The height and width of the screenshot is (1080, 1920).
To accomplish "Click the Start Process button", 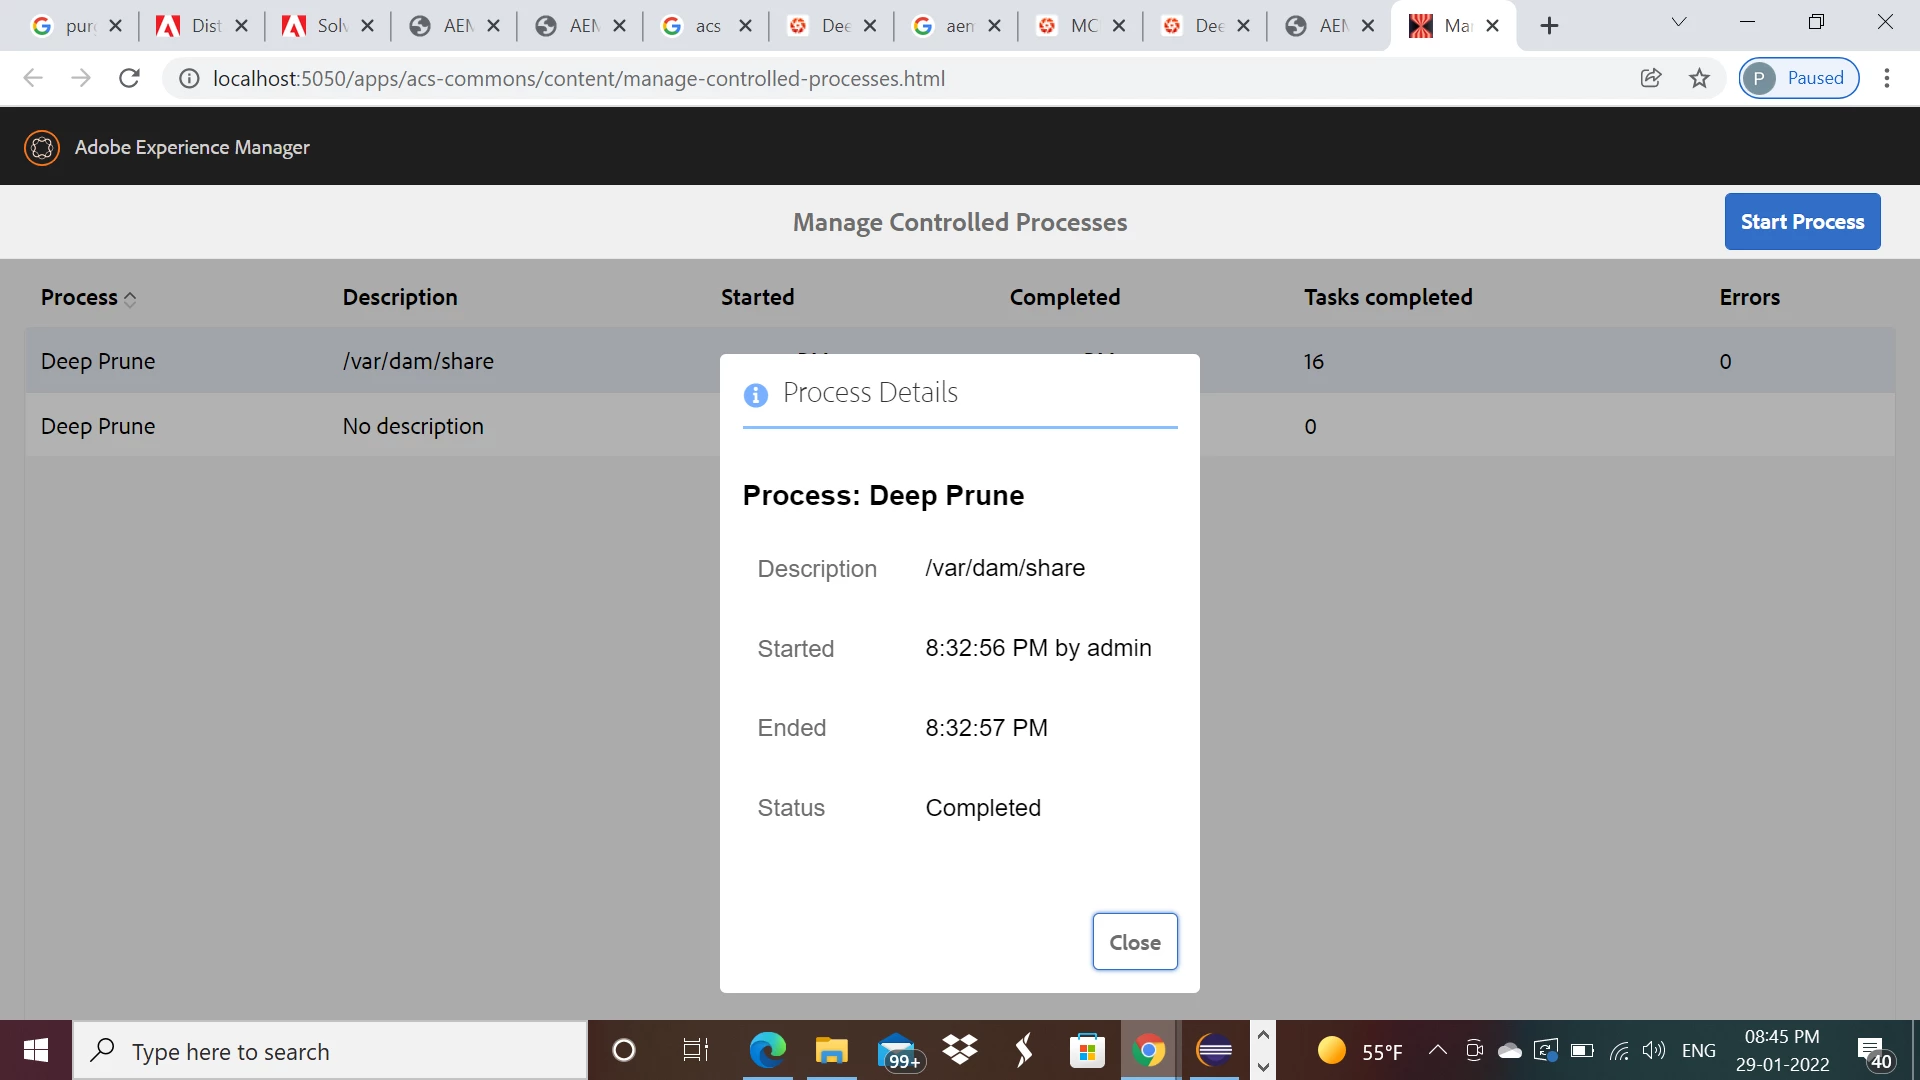I will 1802,222.
